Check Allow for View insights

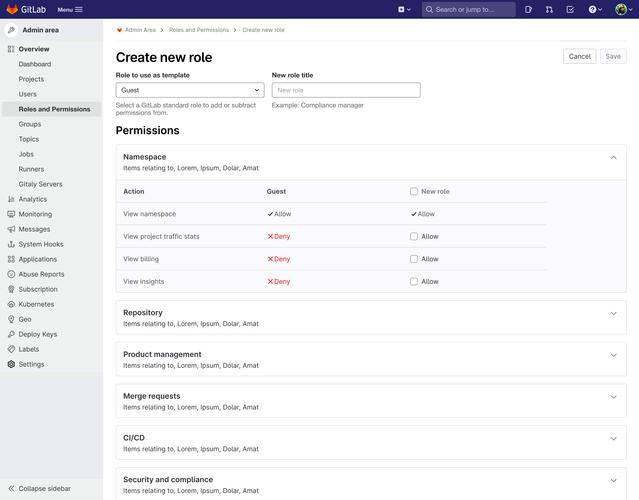414,282
